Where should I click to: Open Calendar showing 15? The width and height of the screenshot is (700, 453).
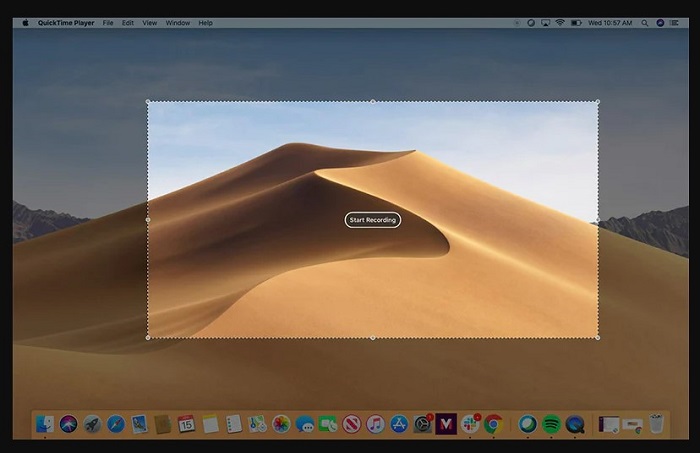(x=186, y=424)
